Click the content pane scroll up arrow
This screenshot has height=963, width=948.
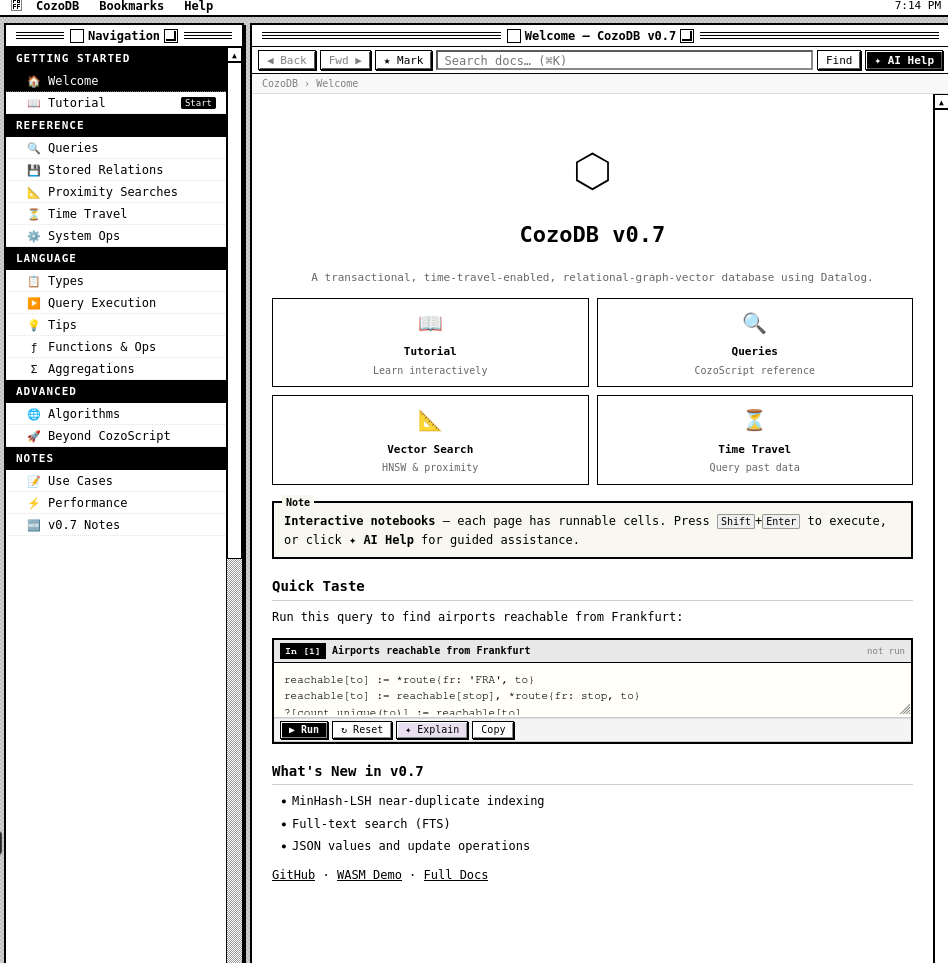[x=941, y=102]
